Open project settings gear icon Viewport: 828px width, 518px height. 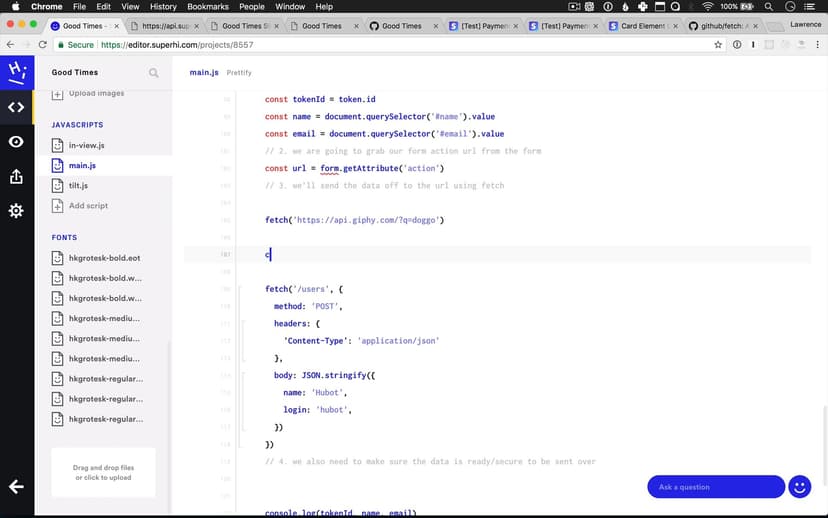click(x=16, y=211)
